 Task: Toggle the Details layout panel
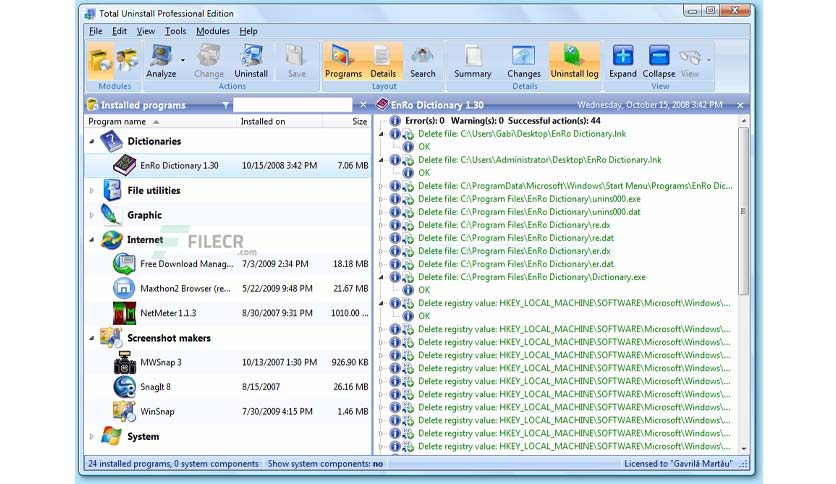point(383,61)
